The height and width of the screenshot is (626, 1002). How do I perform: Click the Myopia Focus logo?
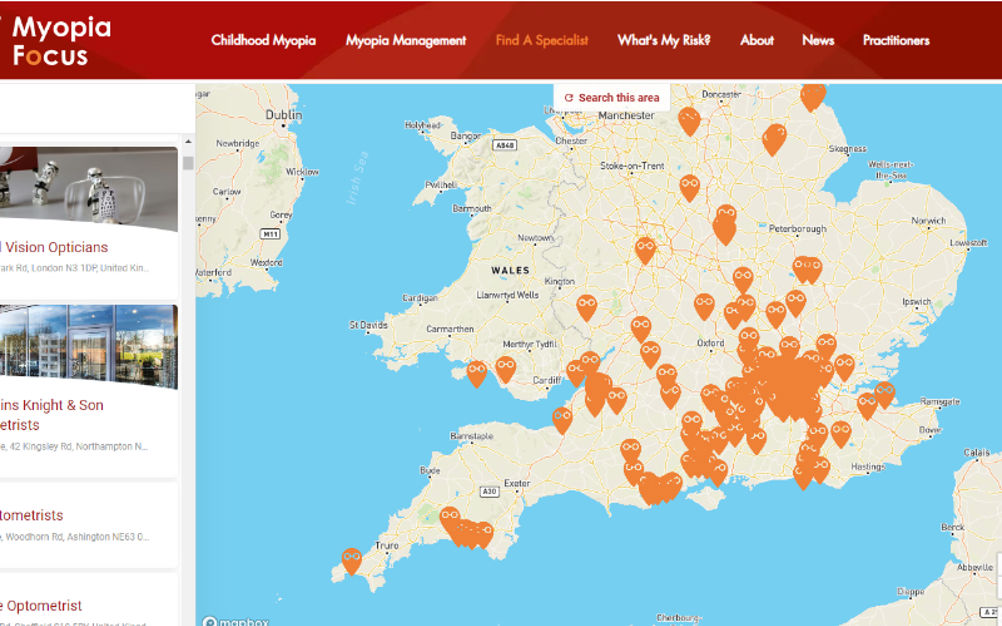(58, 41)
